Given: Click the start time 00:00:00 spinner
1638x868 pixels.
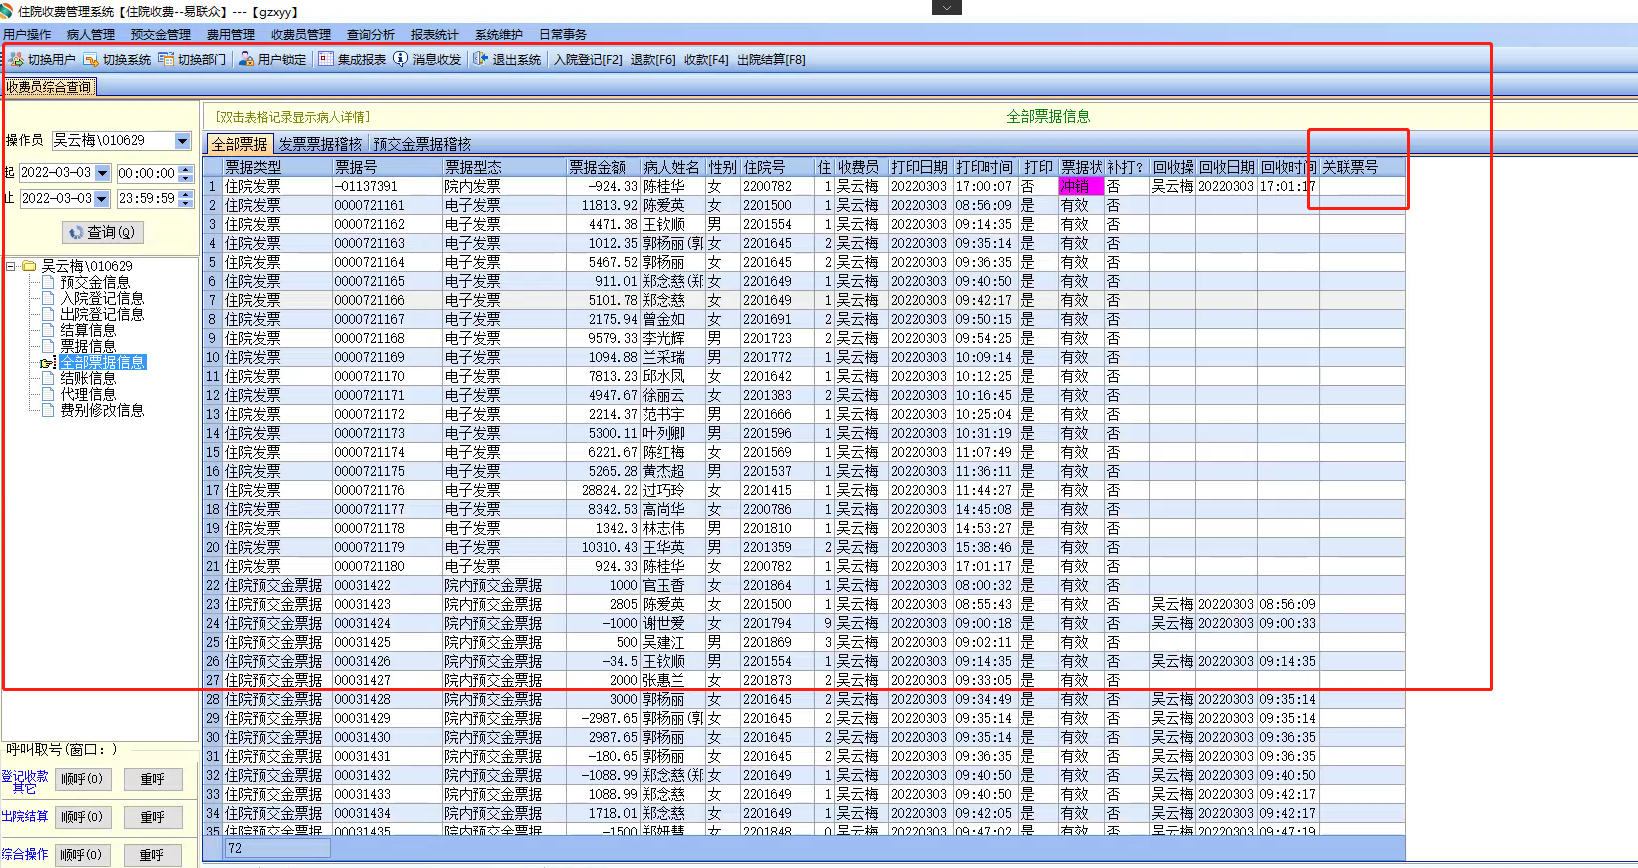Looking at the screenshot, I should pos(185,173).
